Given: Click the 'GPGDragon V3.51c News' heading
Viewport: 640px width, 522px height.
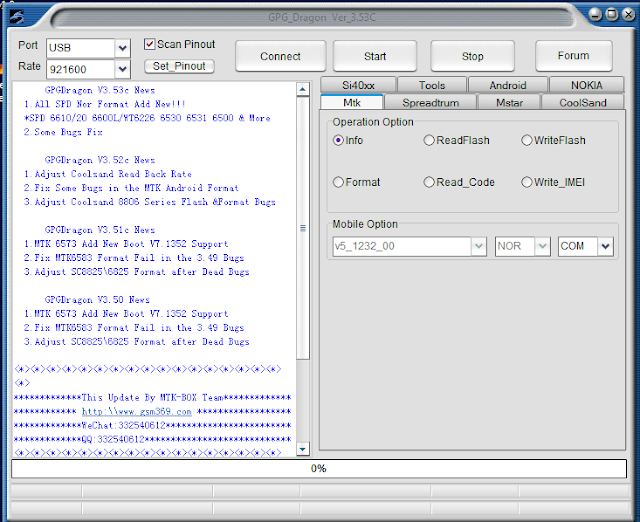Looking at the screenshot, I should (x=100, y=230).
